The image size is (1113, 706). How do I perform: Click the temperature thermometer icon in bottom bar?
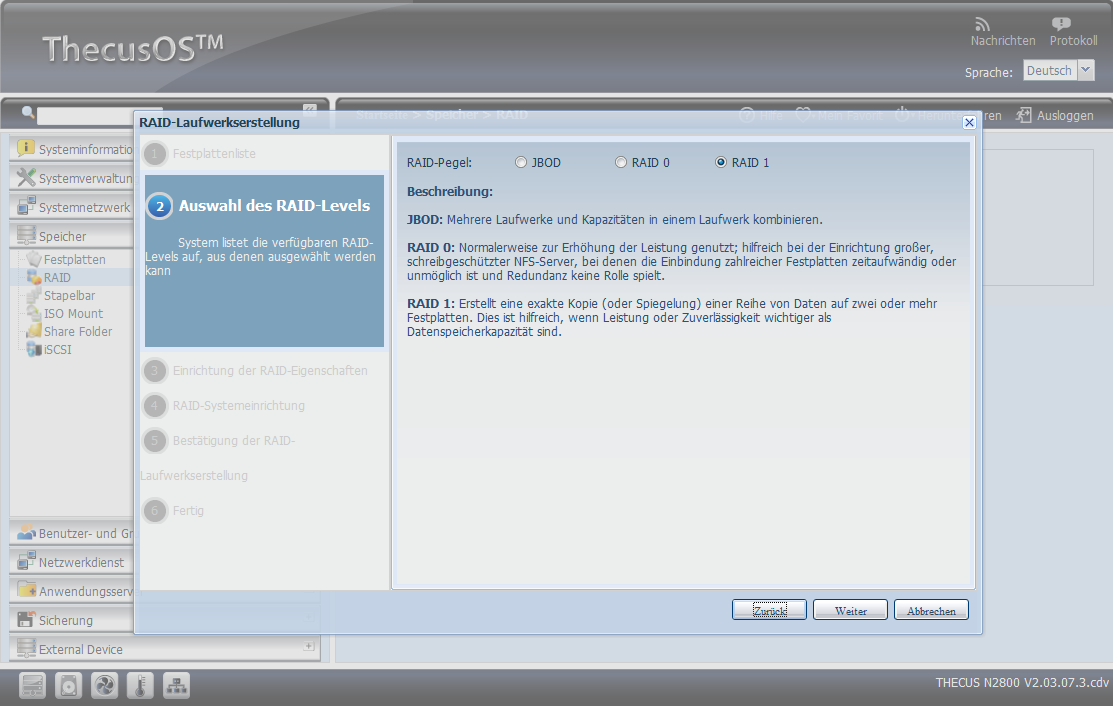click(x=141, y=685)
